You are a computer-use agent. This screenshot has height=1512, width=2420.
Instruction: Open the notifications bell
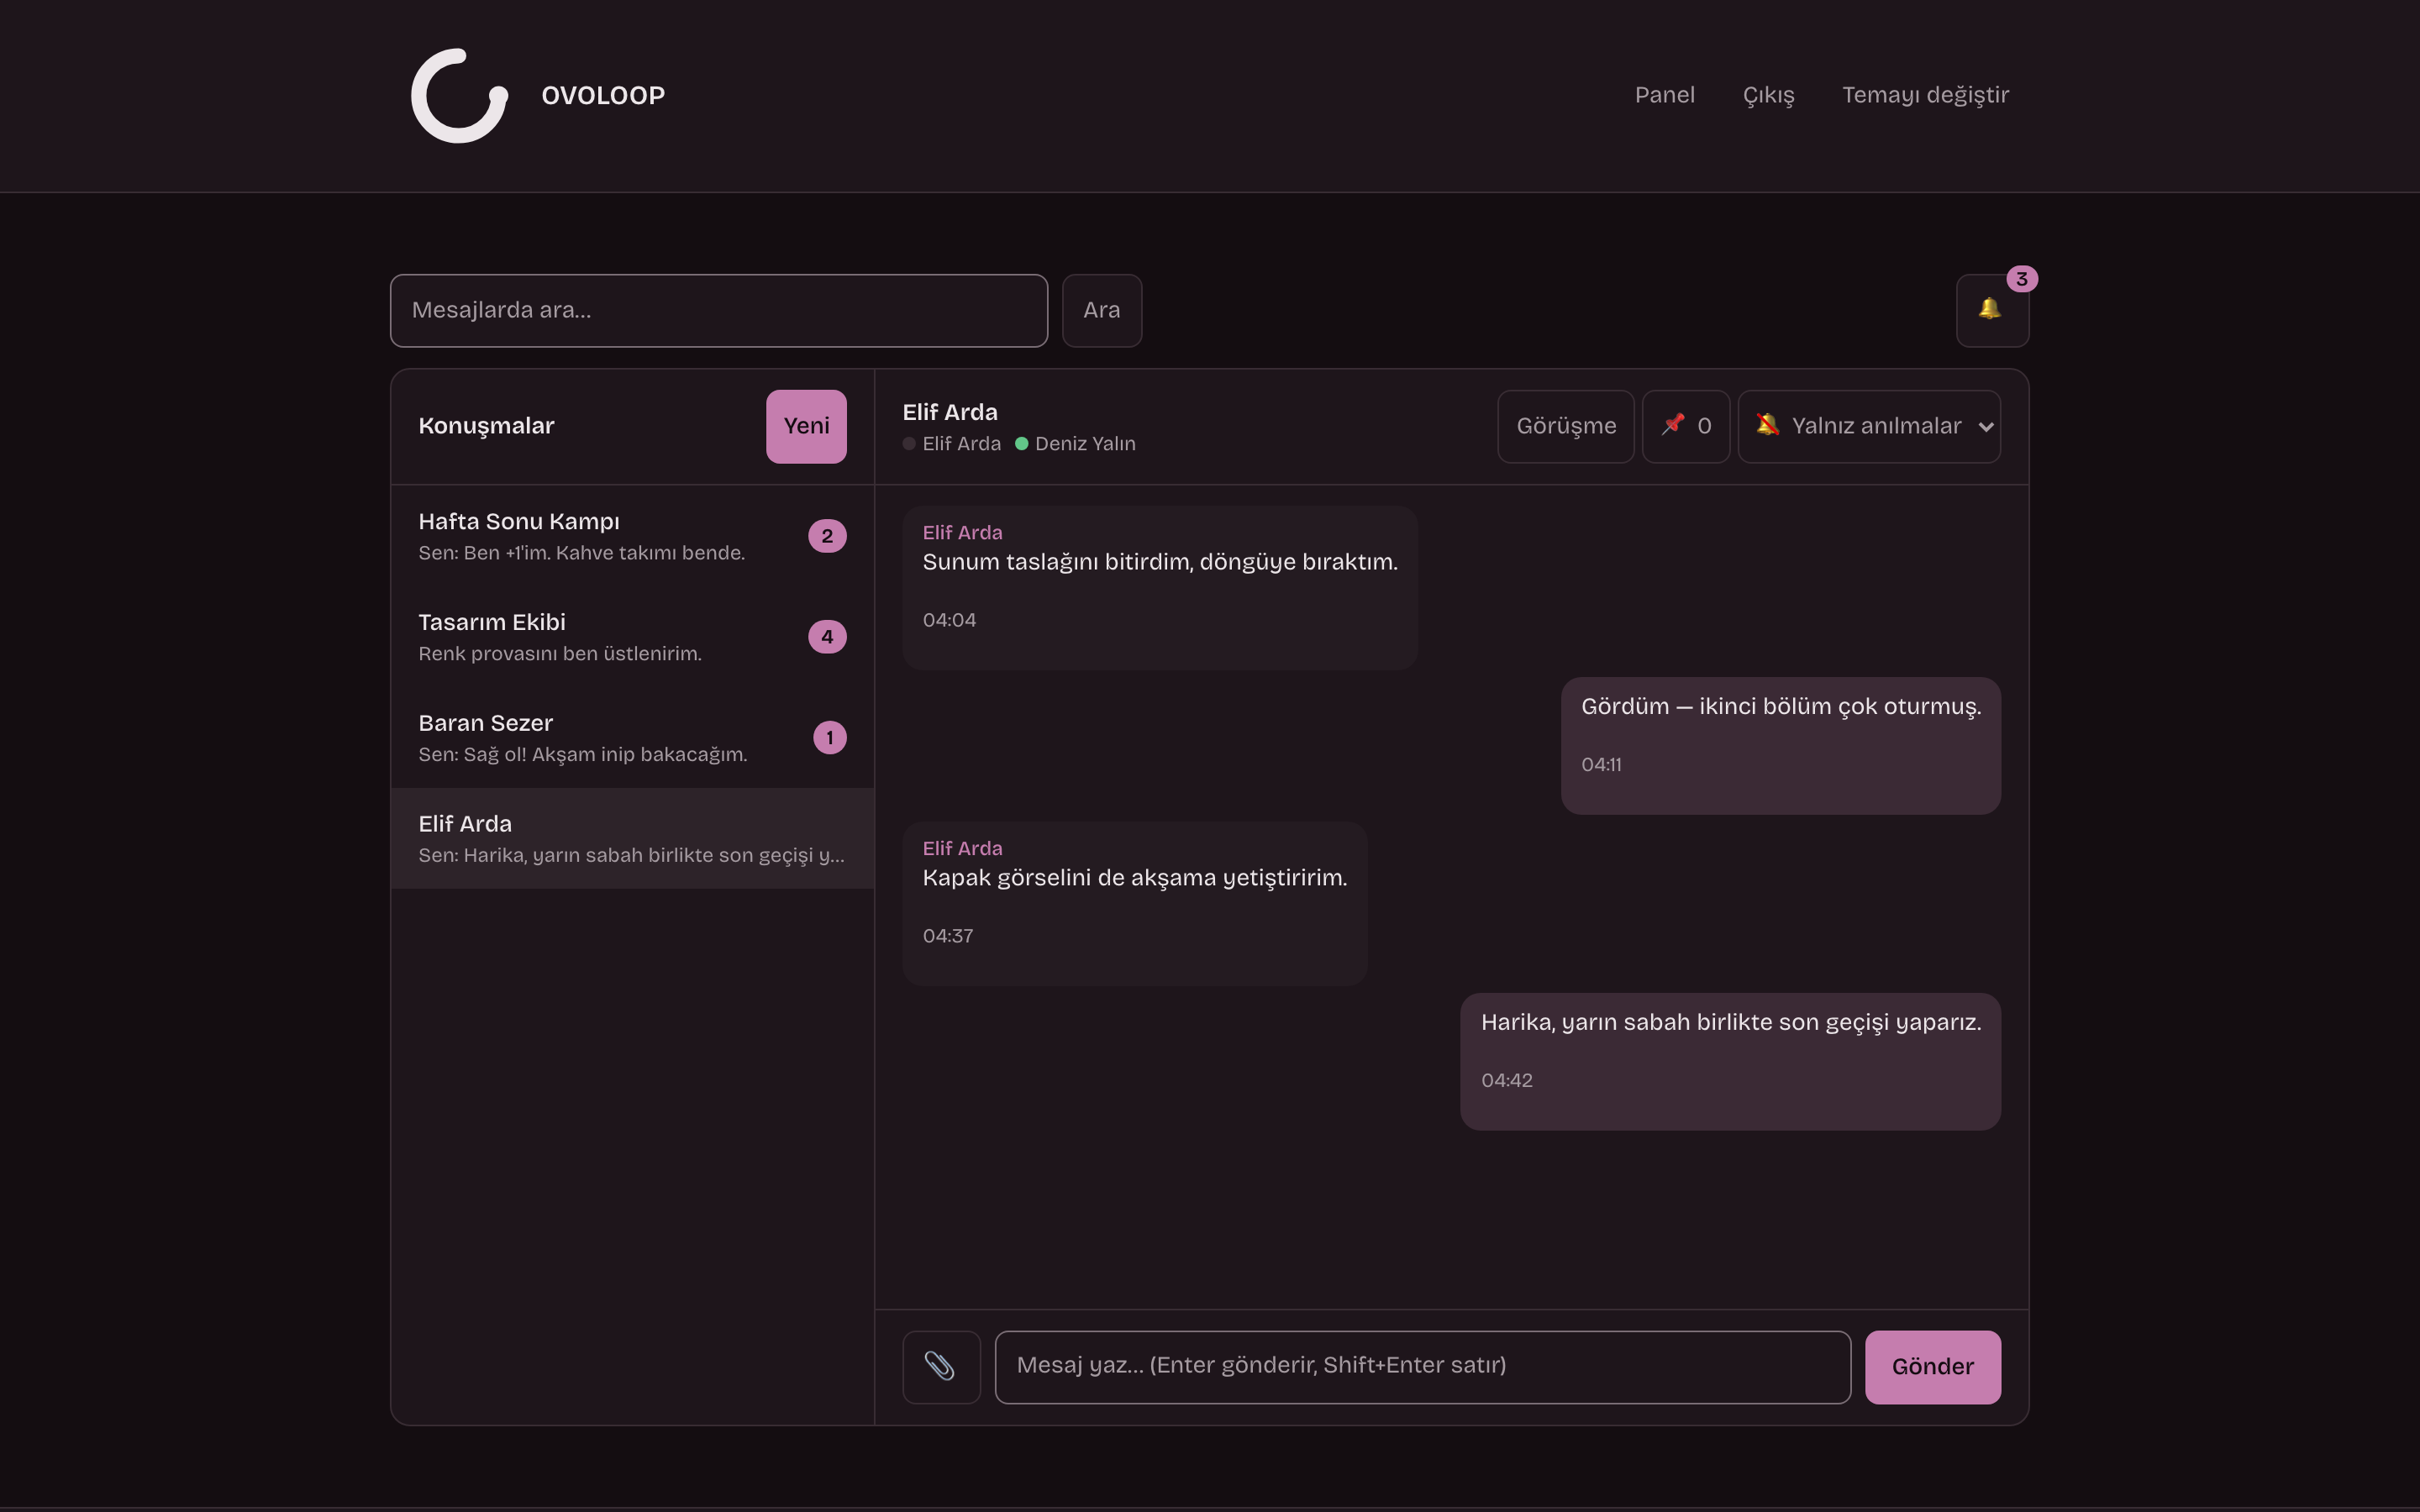coord(1992,310)
